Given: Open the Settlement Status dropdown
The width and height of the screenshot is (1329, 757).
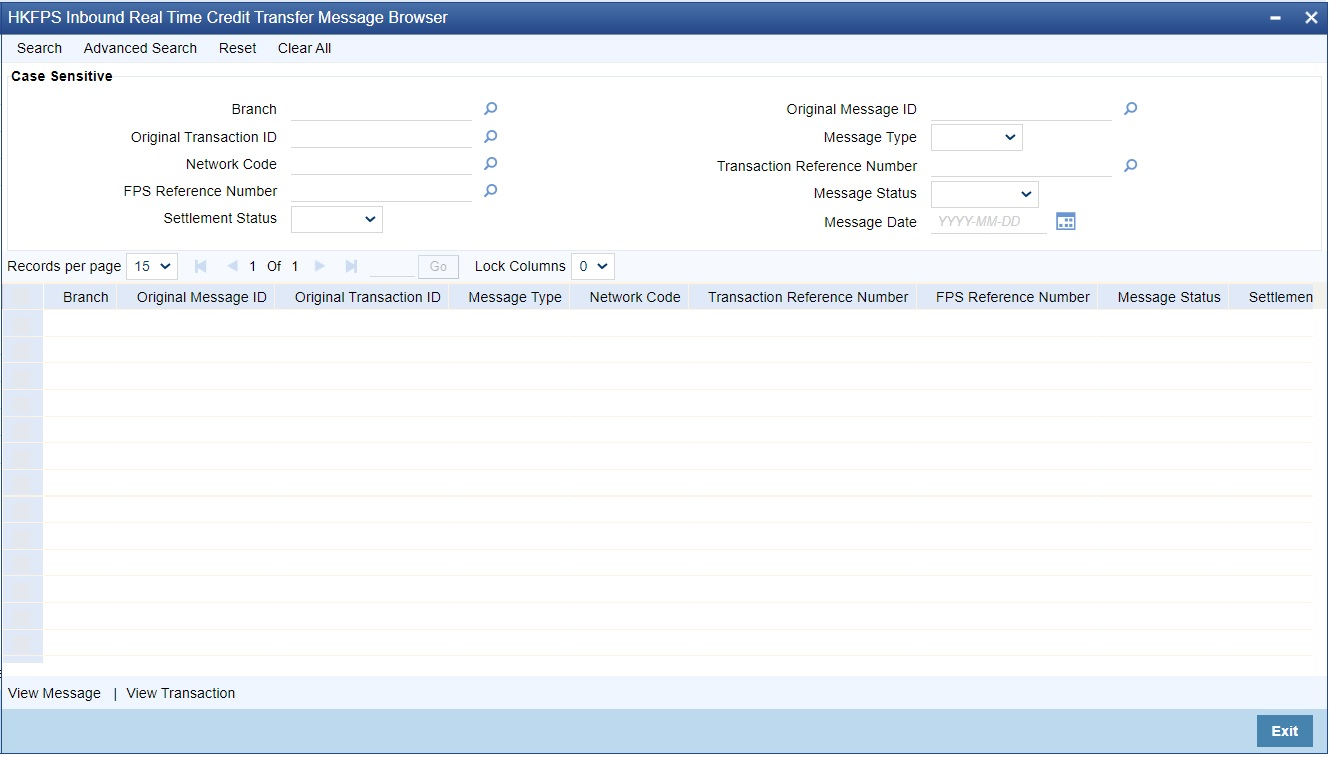Looking at the screenshot, I should tap(336, 218).
